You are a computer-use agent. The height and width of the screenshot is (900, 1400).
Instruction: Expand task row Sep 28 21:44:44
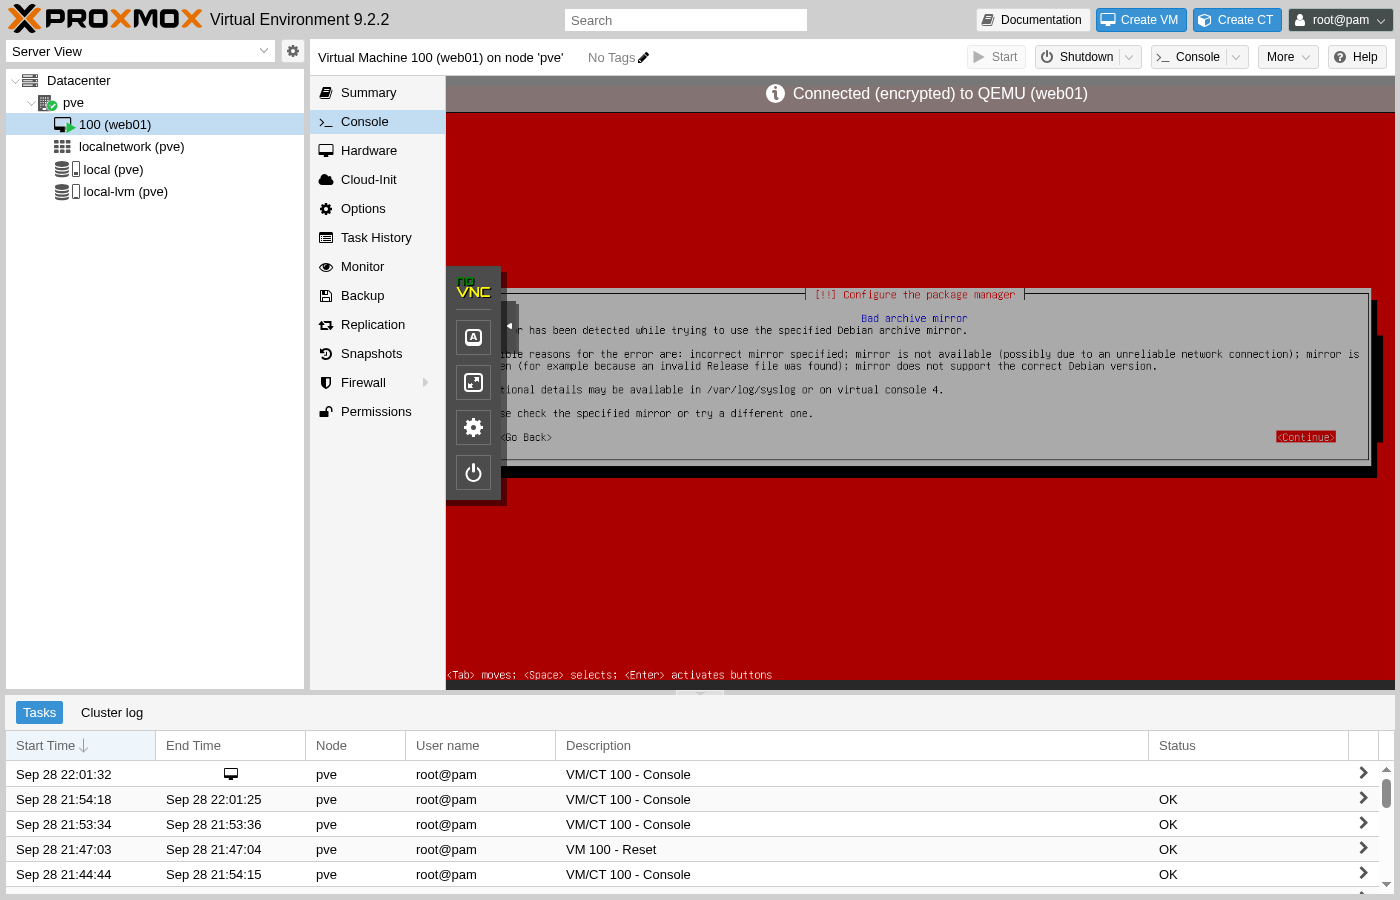click(x=1363, y=873)
